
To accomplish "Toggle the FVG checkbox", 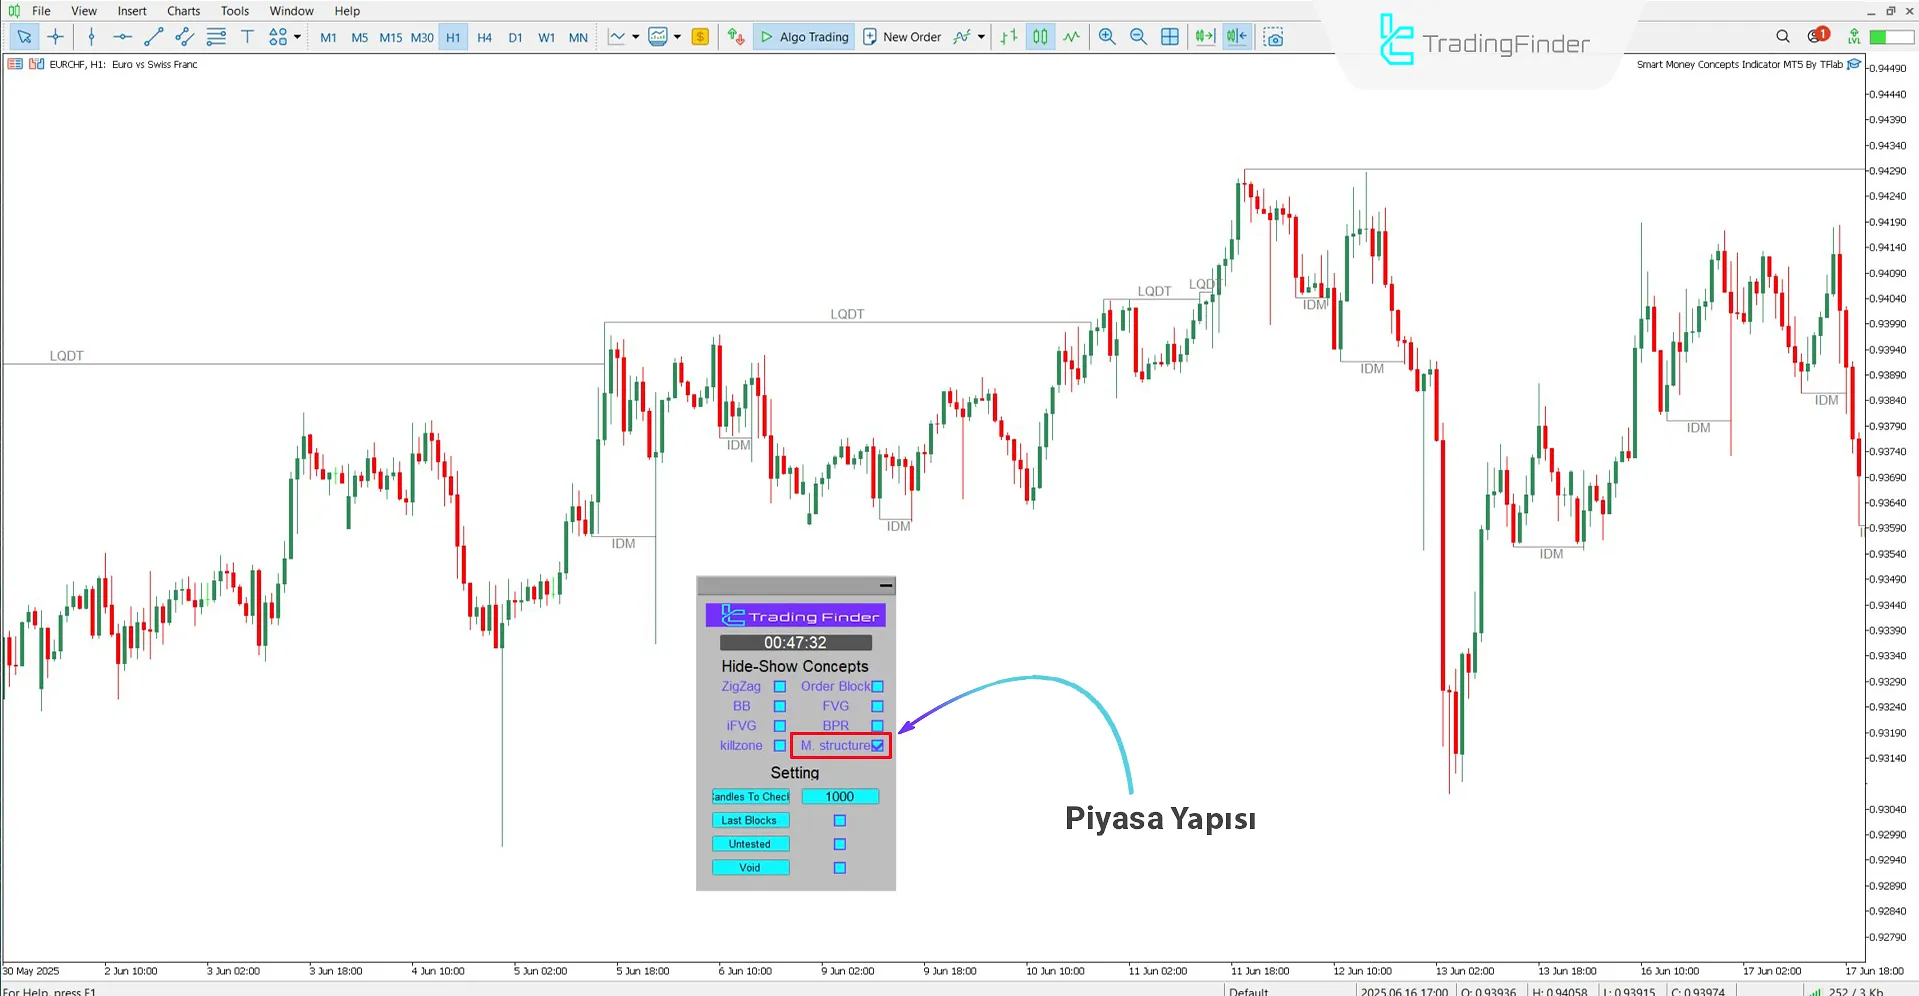I will [877, 707].
